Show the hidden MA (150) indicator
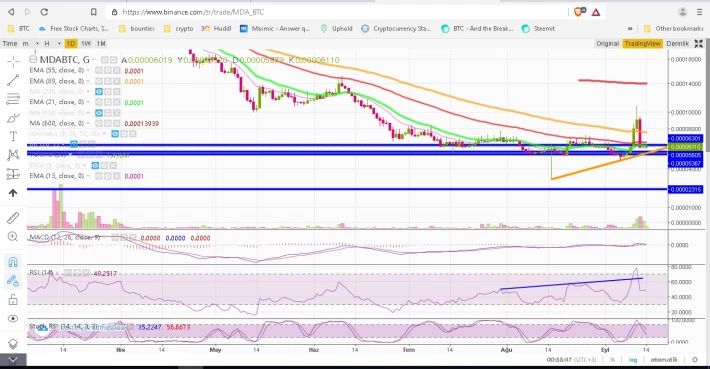The height and width of the screenshot is (369, 710). [98, 113]
